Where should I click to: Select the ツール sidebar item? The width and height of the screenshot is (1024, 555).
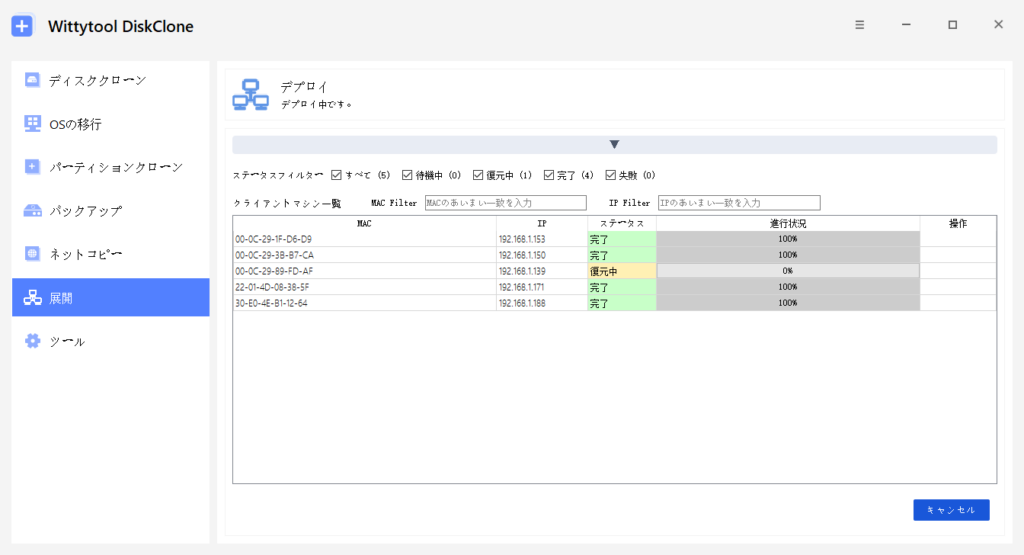pos(111,341)
